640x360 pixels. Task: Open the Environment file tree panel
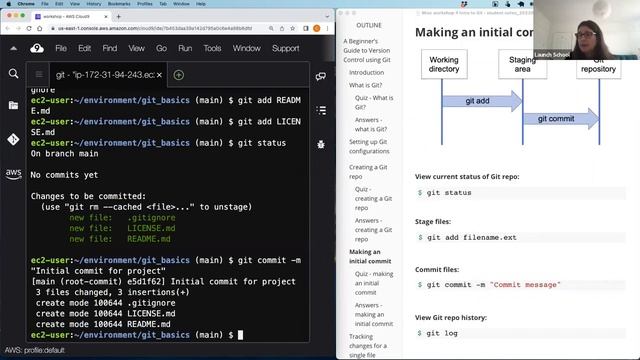(13, 105)
